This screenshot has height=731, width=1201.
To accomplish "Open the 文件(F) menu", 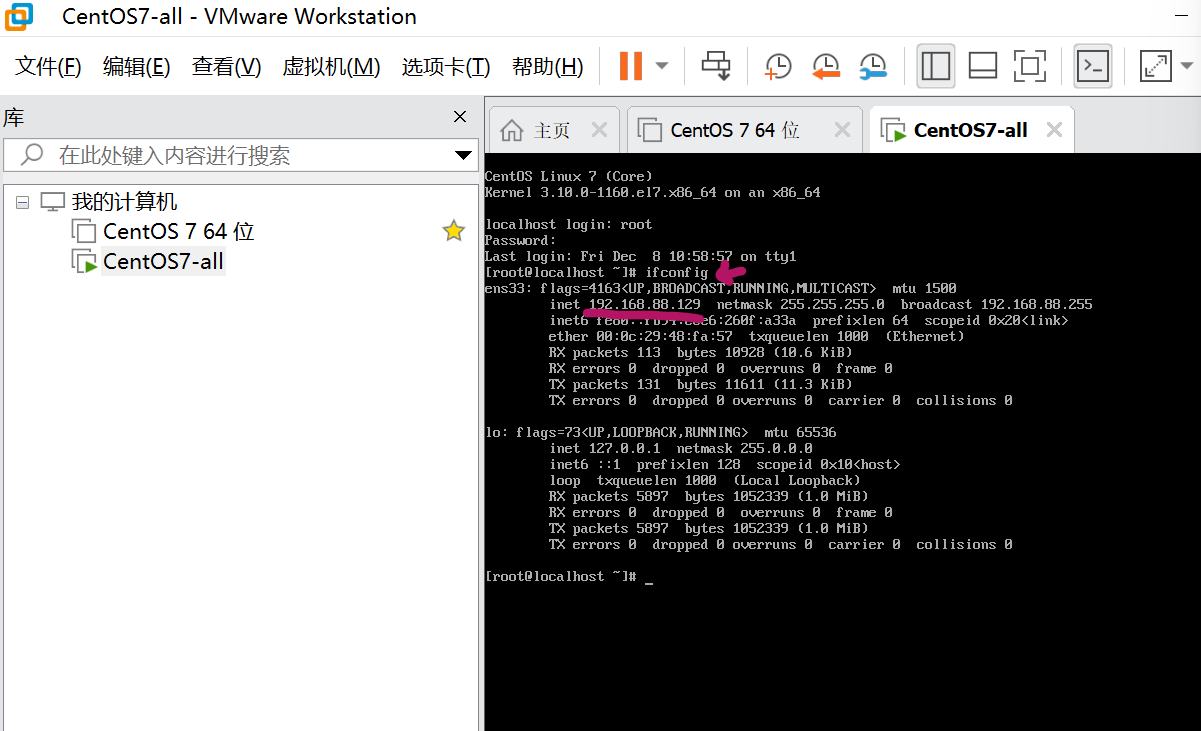I will [49, 67].
